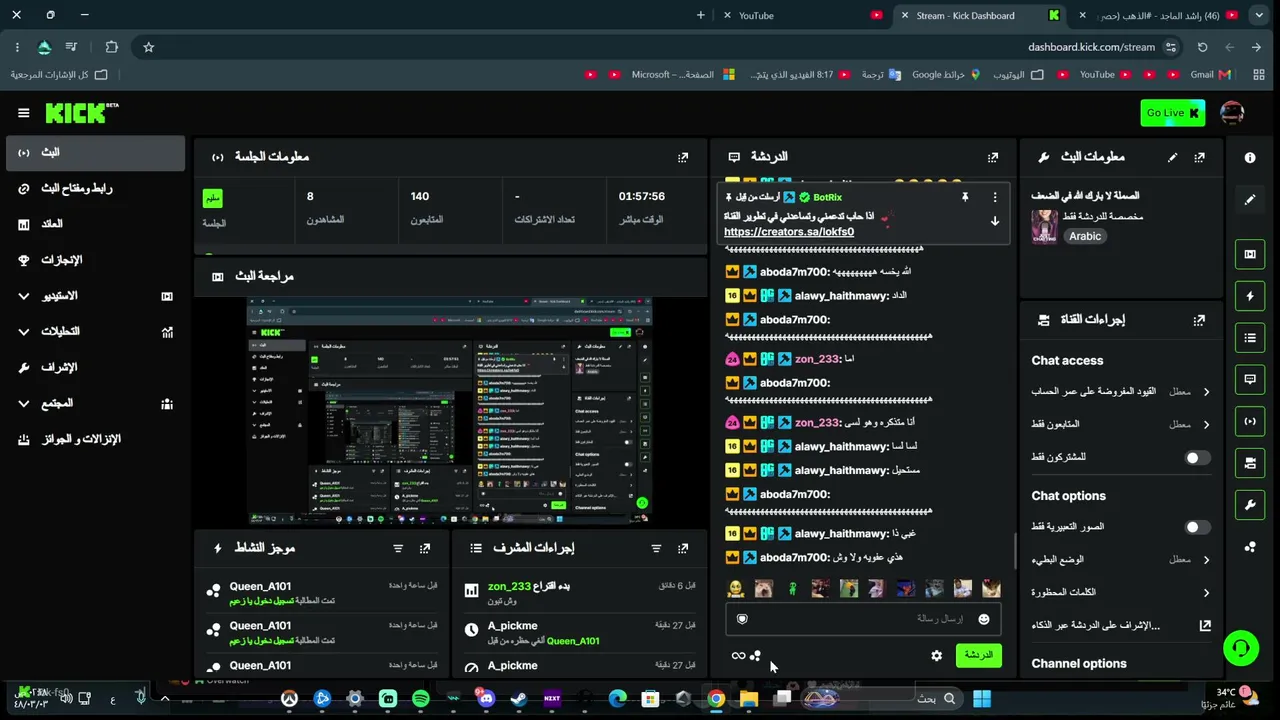Edit stream info with the pencil in معلومات البث
The image size is (1280, 720).
click(1172, 157)
